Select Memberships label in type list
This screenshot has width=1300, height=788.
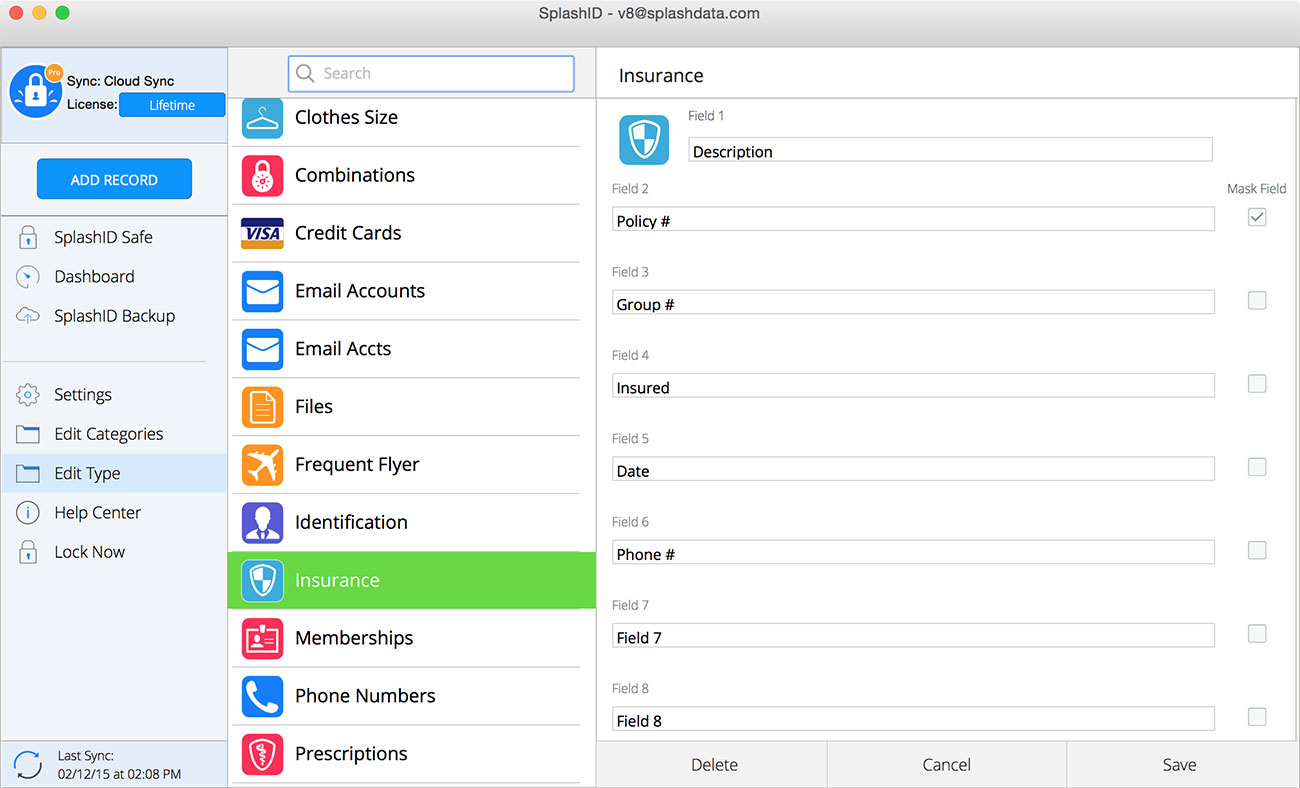[x=354, y=639]
